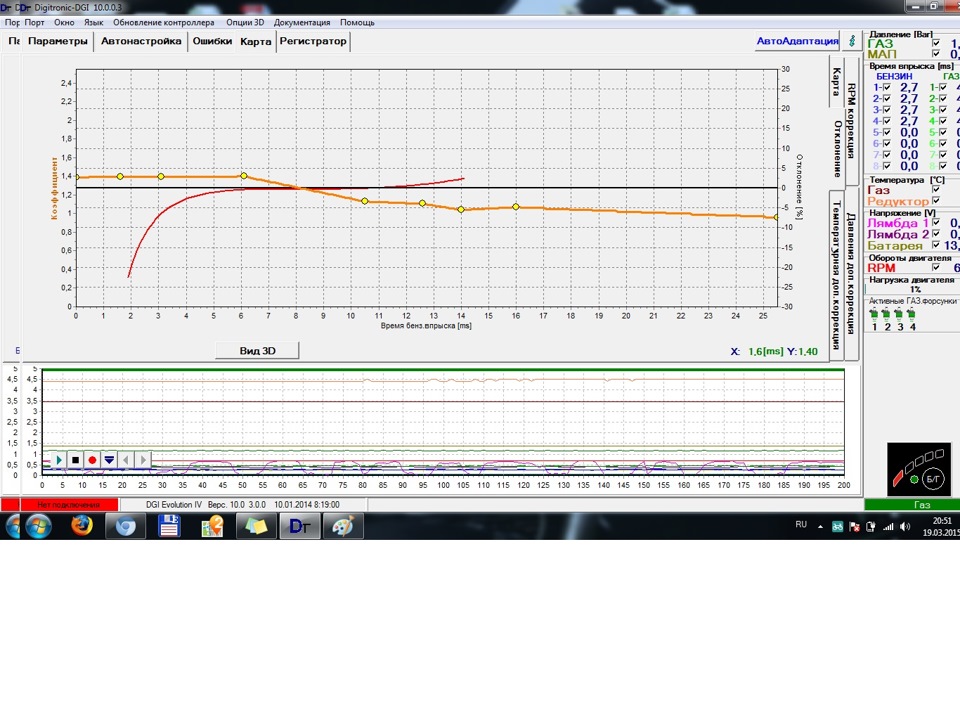
Task: Click the play button in recorder controls
Action: [59, 459]
